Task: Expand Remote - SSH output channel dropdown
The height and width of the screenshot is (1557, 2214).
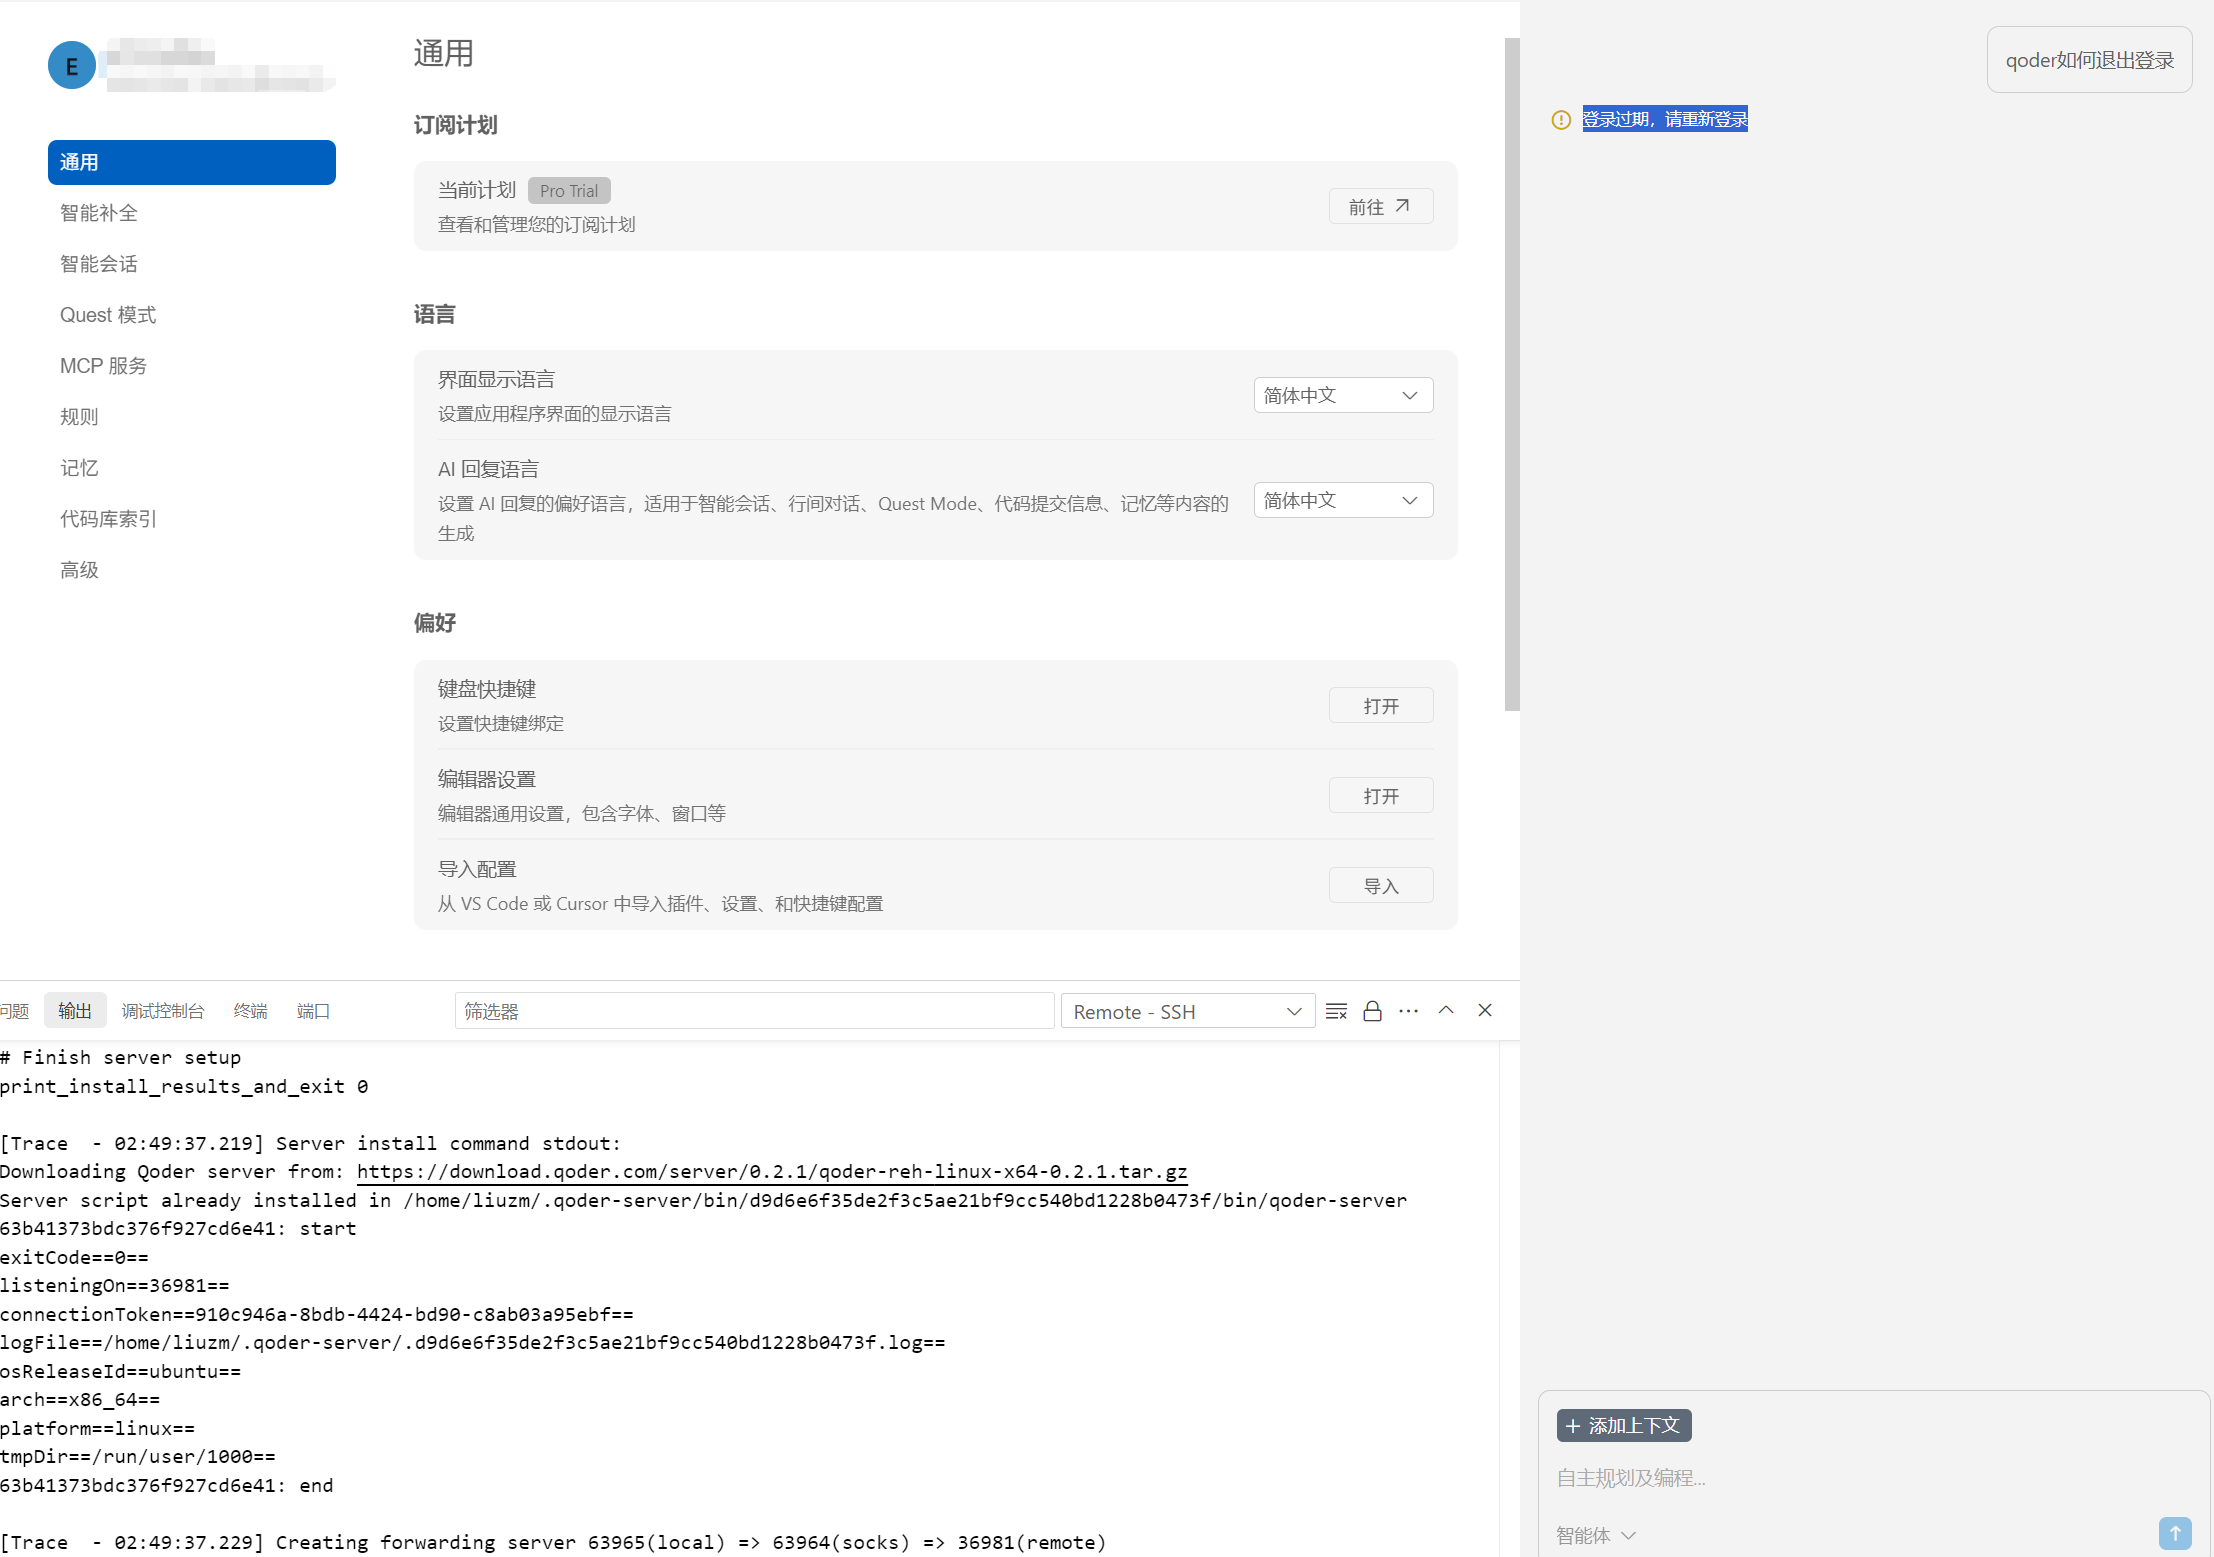Action: (x=1187, y=1012)
